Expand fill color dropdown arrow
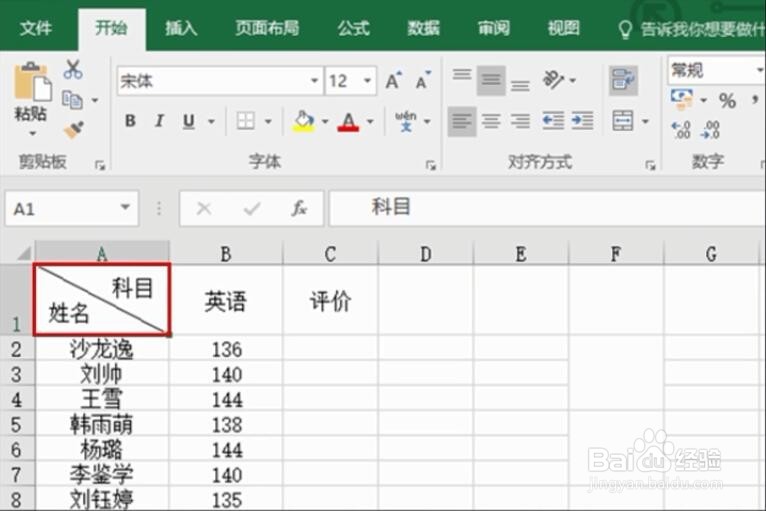This screenshot has height=511, width=766. (325, 121)
